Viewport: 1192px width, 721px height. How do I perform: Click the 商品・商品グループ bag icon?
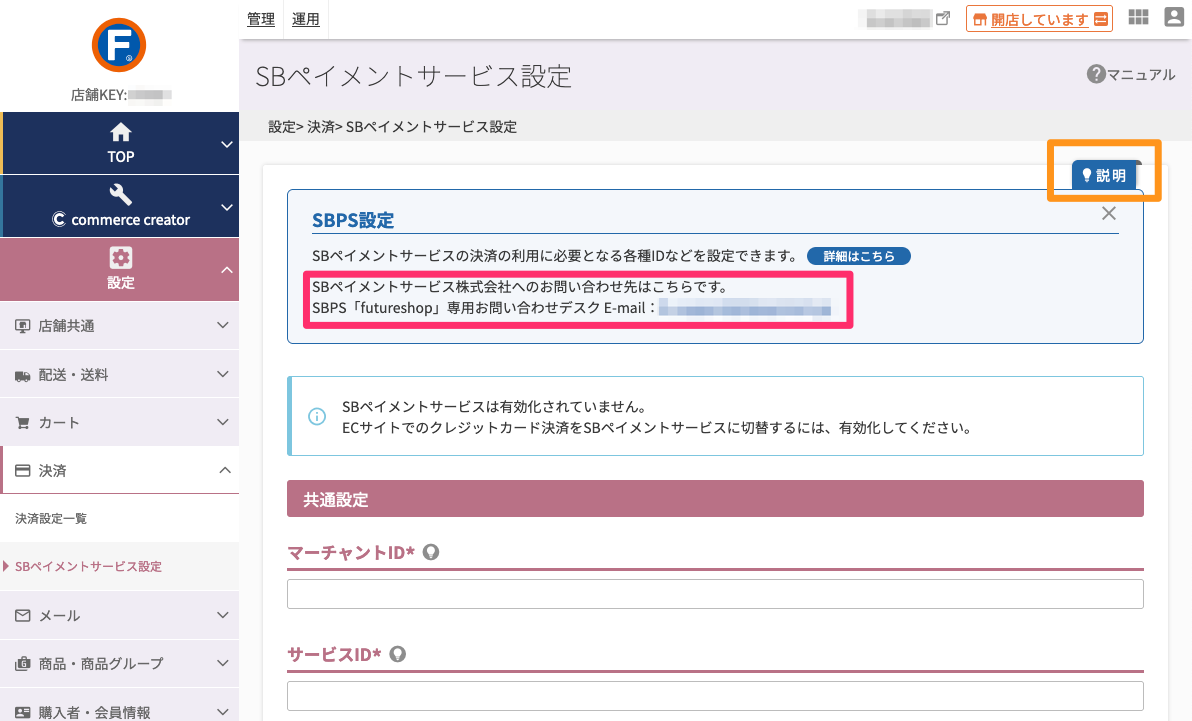coord(23,664)
